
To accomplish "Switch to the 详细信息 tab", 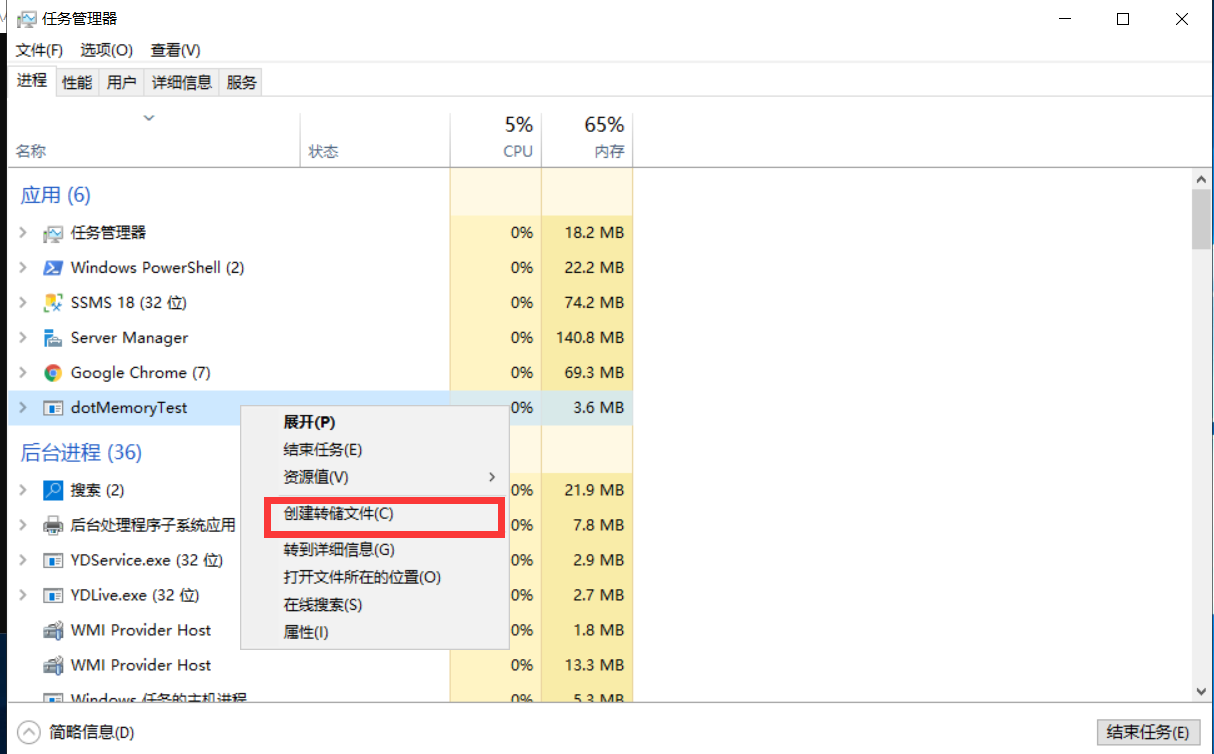I will point(182,83).
